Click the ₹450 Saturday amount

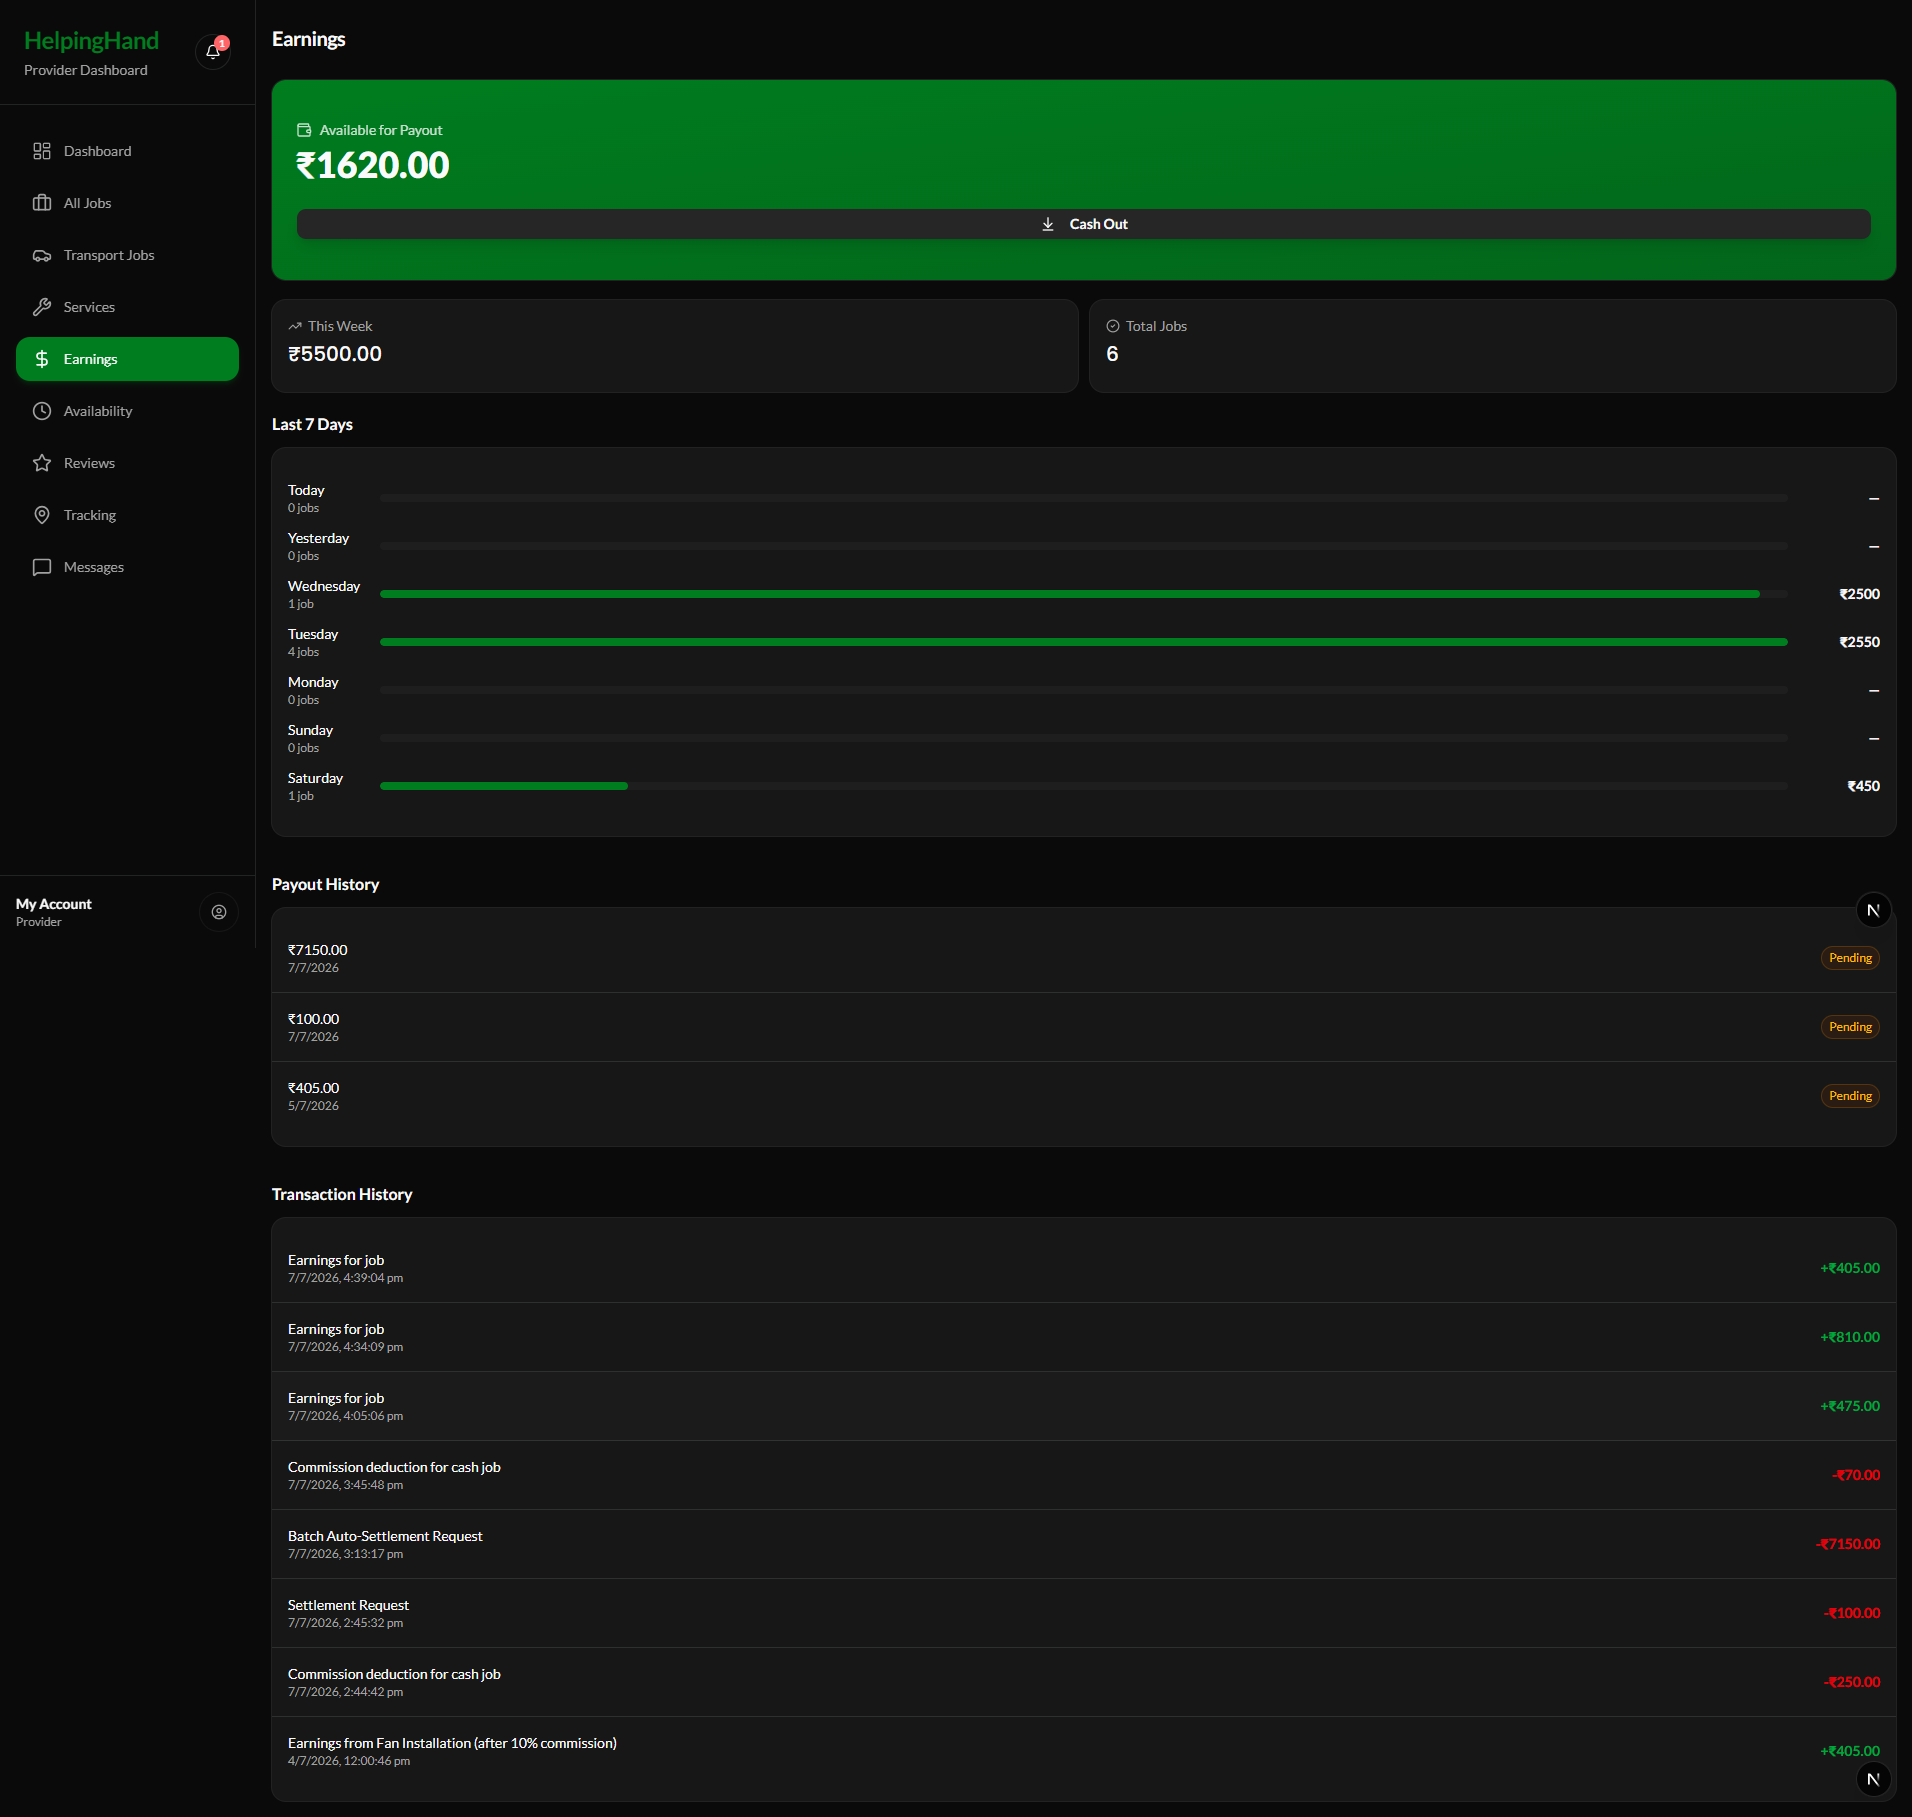pos(1863,786)
